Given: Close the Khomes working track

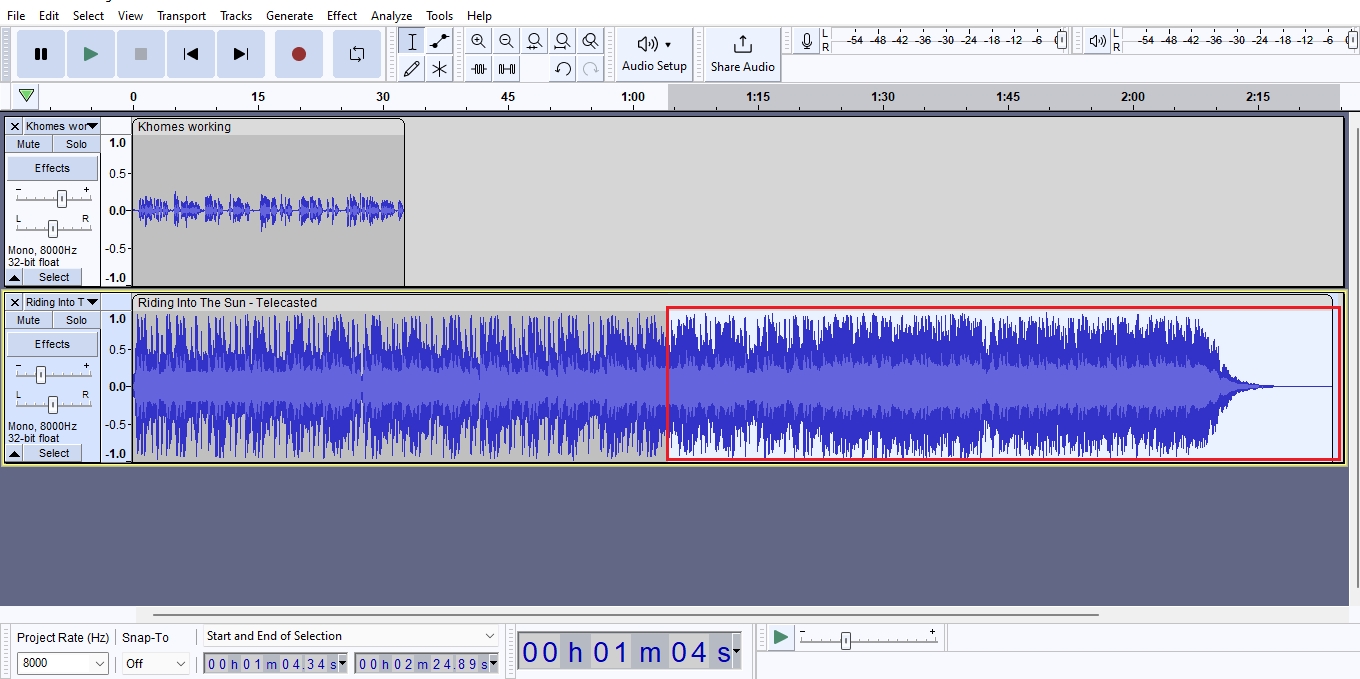Looking at the screenshot, I should coord(14,126).
